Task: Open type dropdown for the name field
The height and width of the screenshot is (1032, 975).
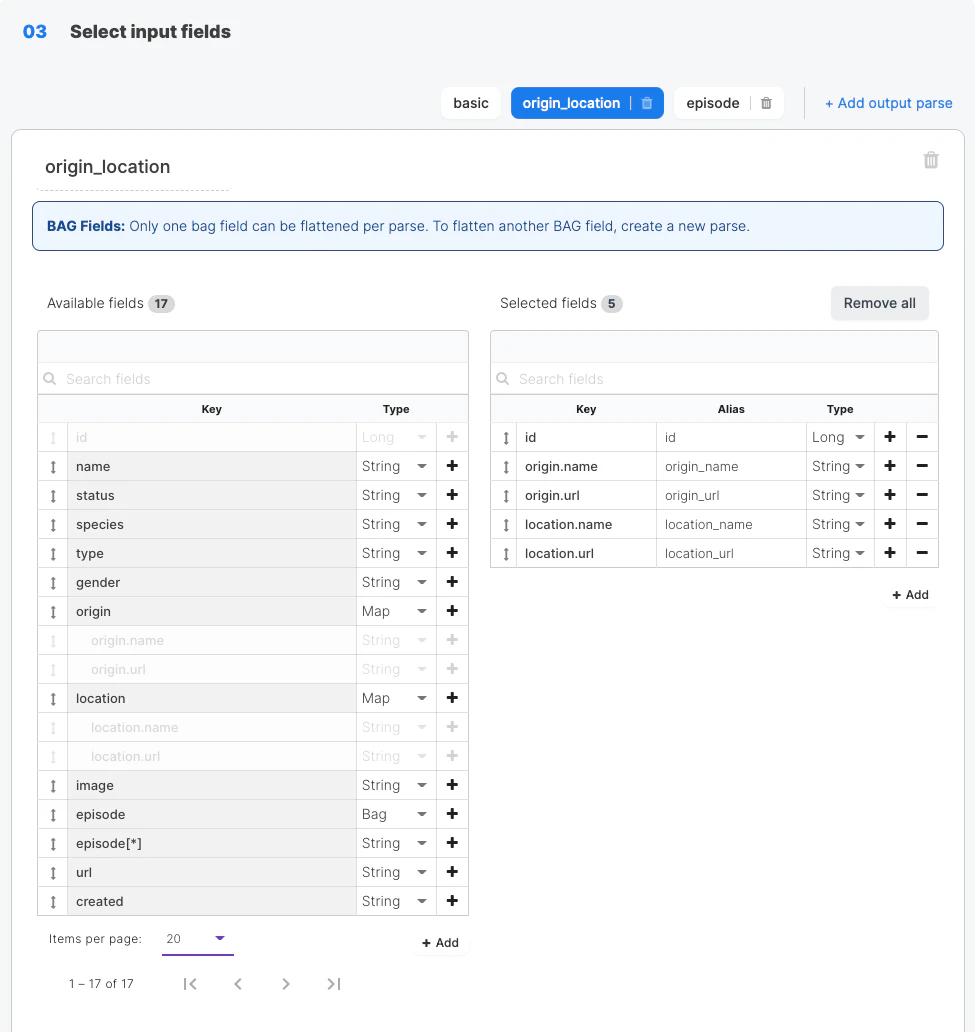Action: [395, 466]
